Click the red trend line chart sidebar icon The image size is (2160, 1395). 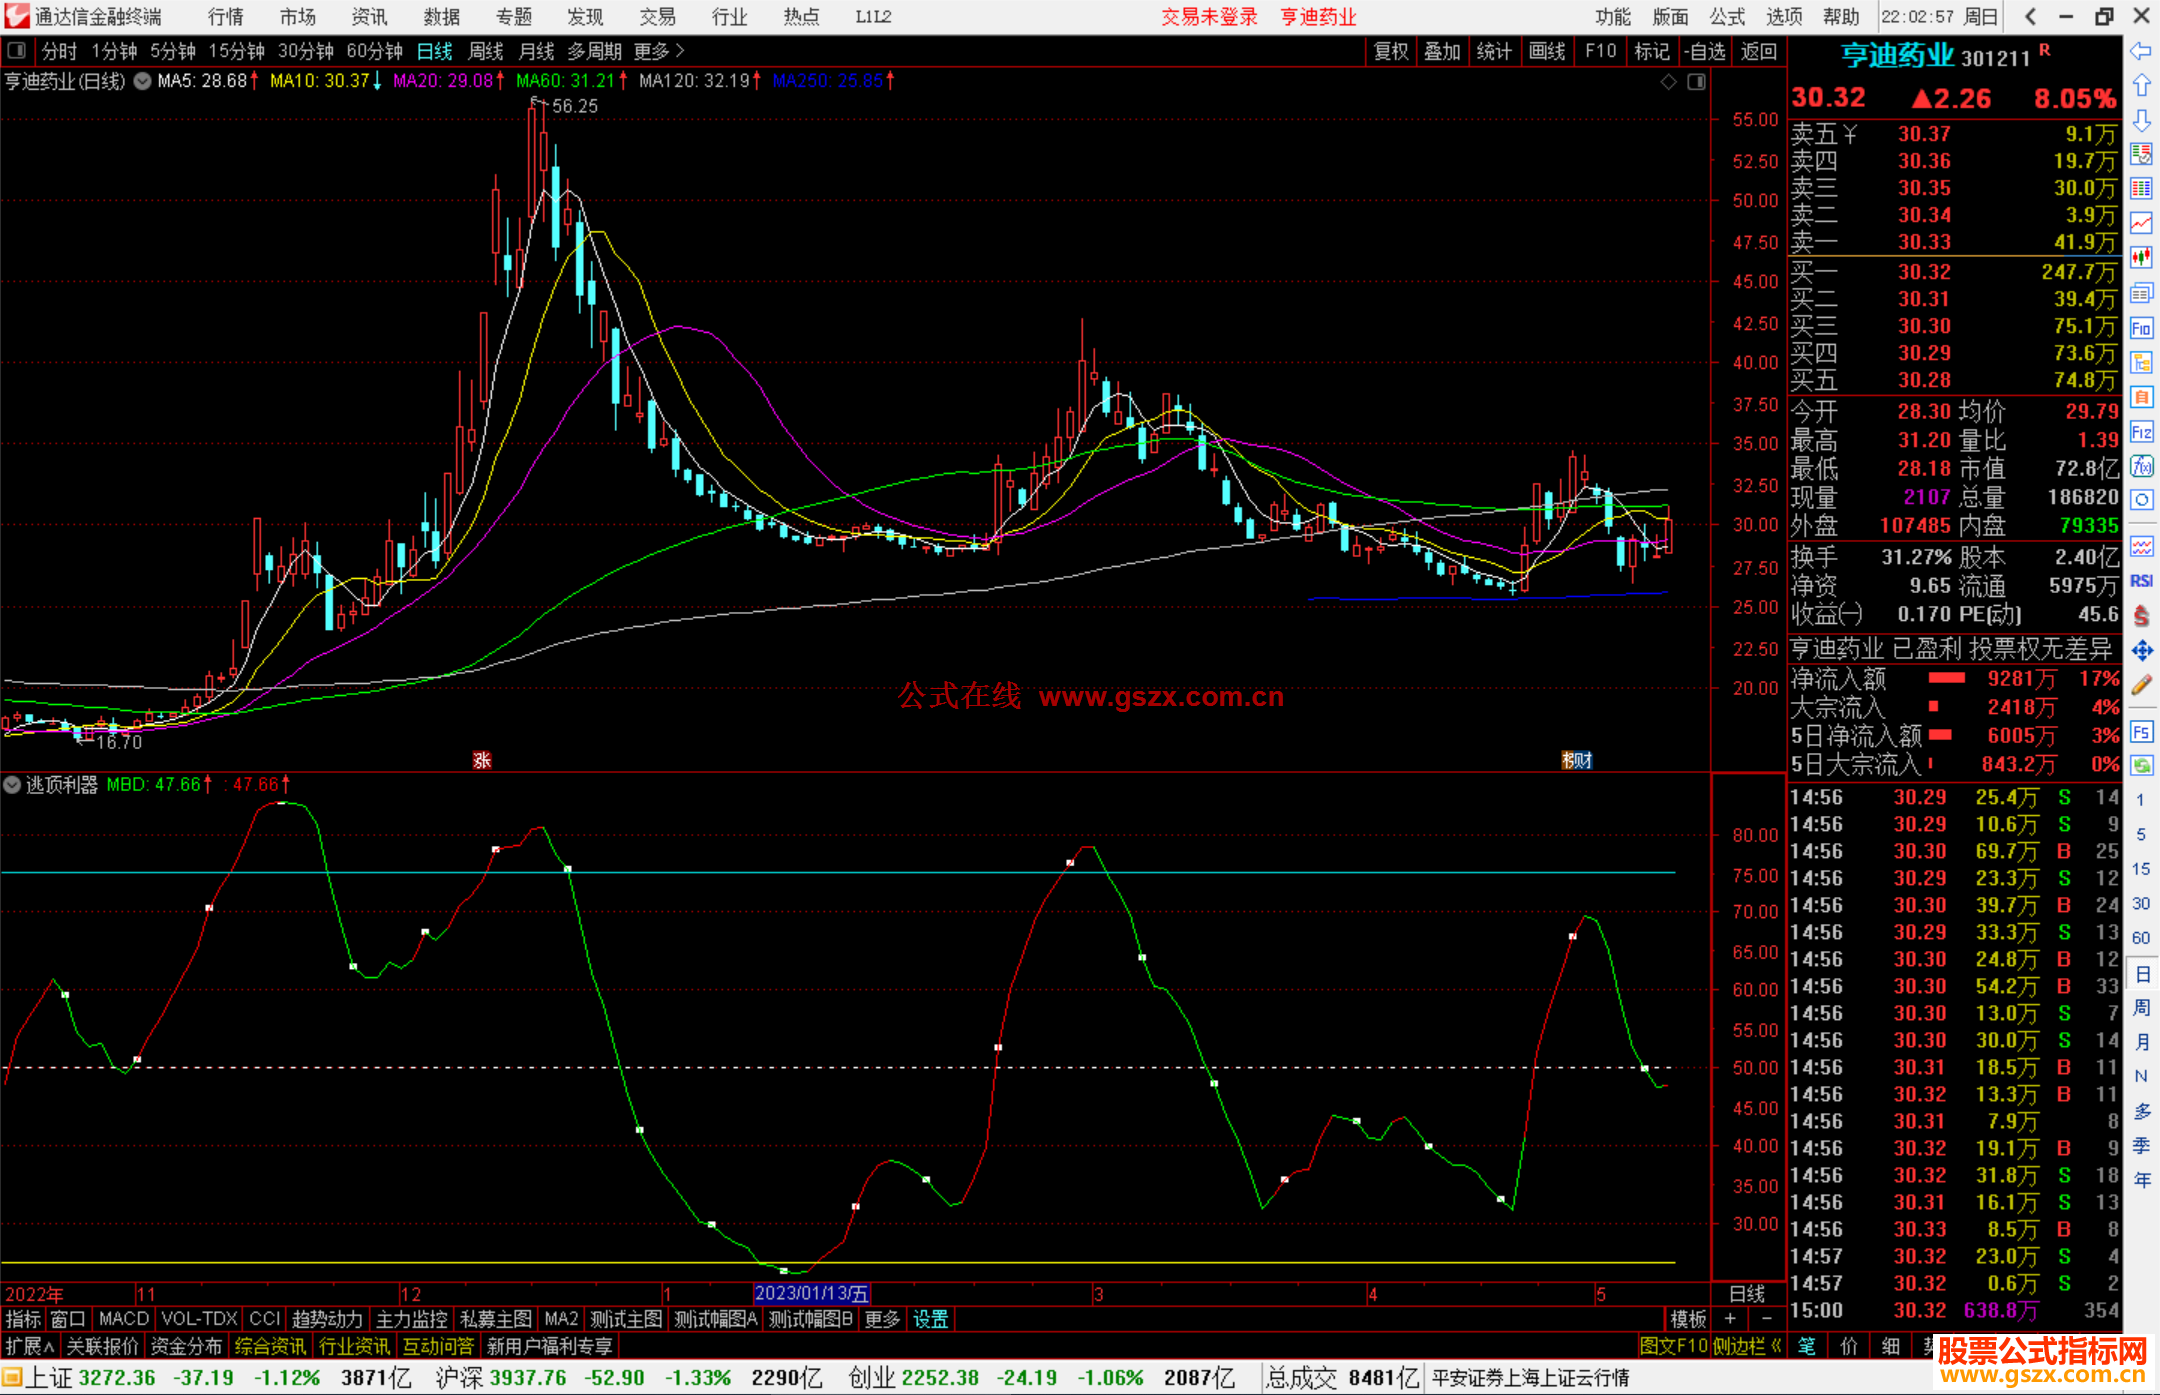[x=2141, y=223]
